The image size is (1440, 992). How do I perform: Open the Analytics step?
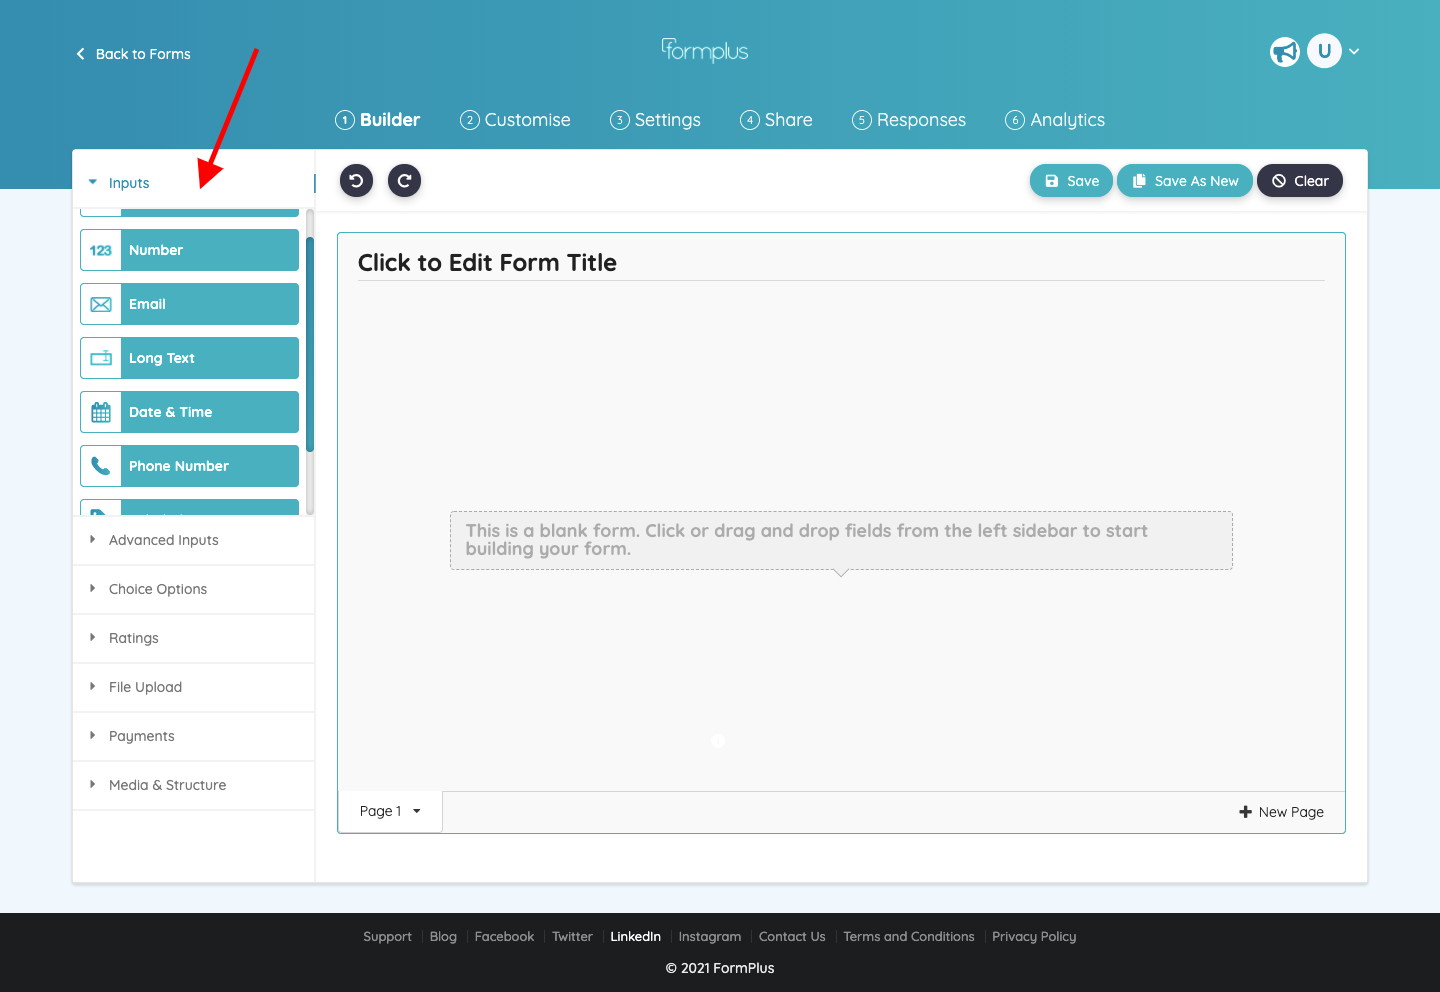click(x=1055, y=120)
